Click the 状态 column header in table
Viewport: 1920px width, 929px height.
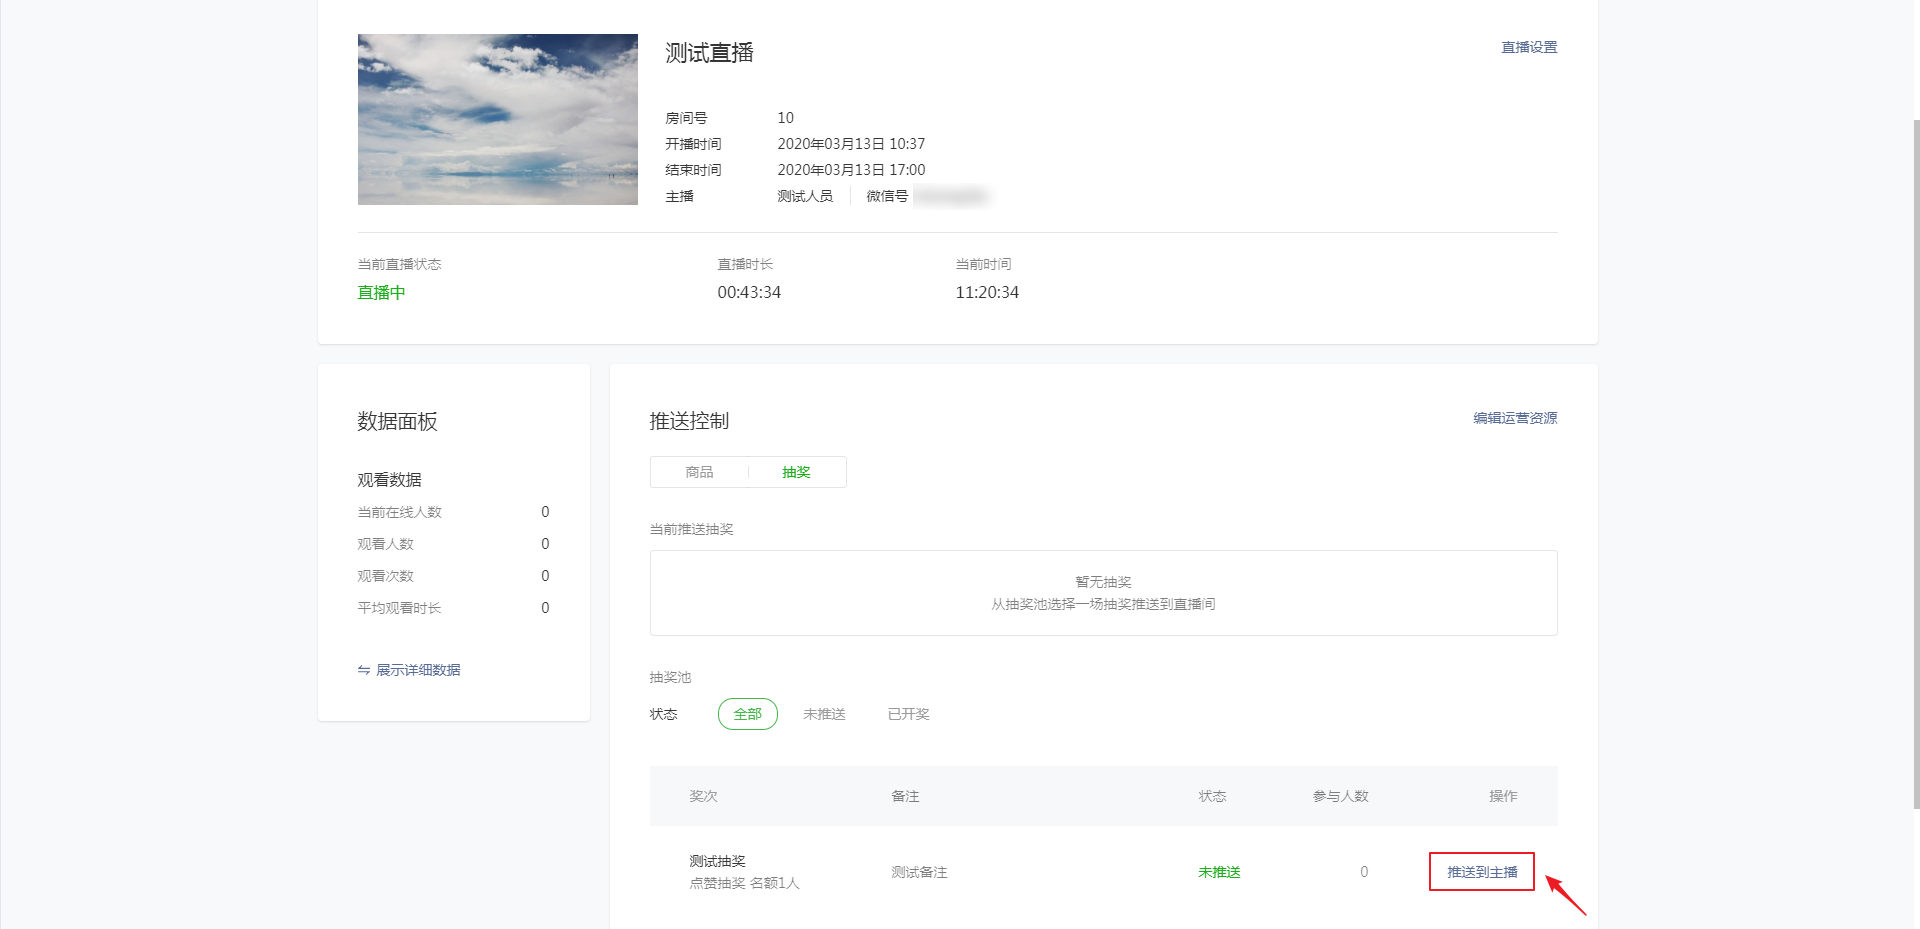tap(1212, 796)
